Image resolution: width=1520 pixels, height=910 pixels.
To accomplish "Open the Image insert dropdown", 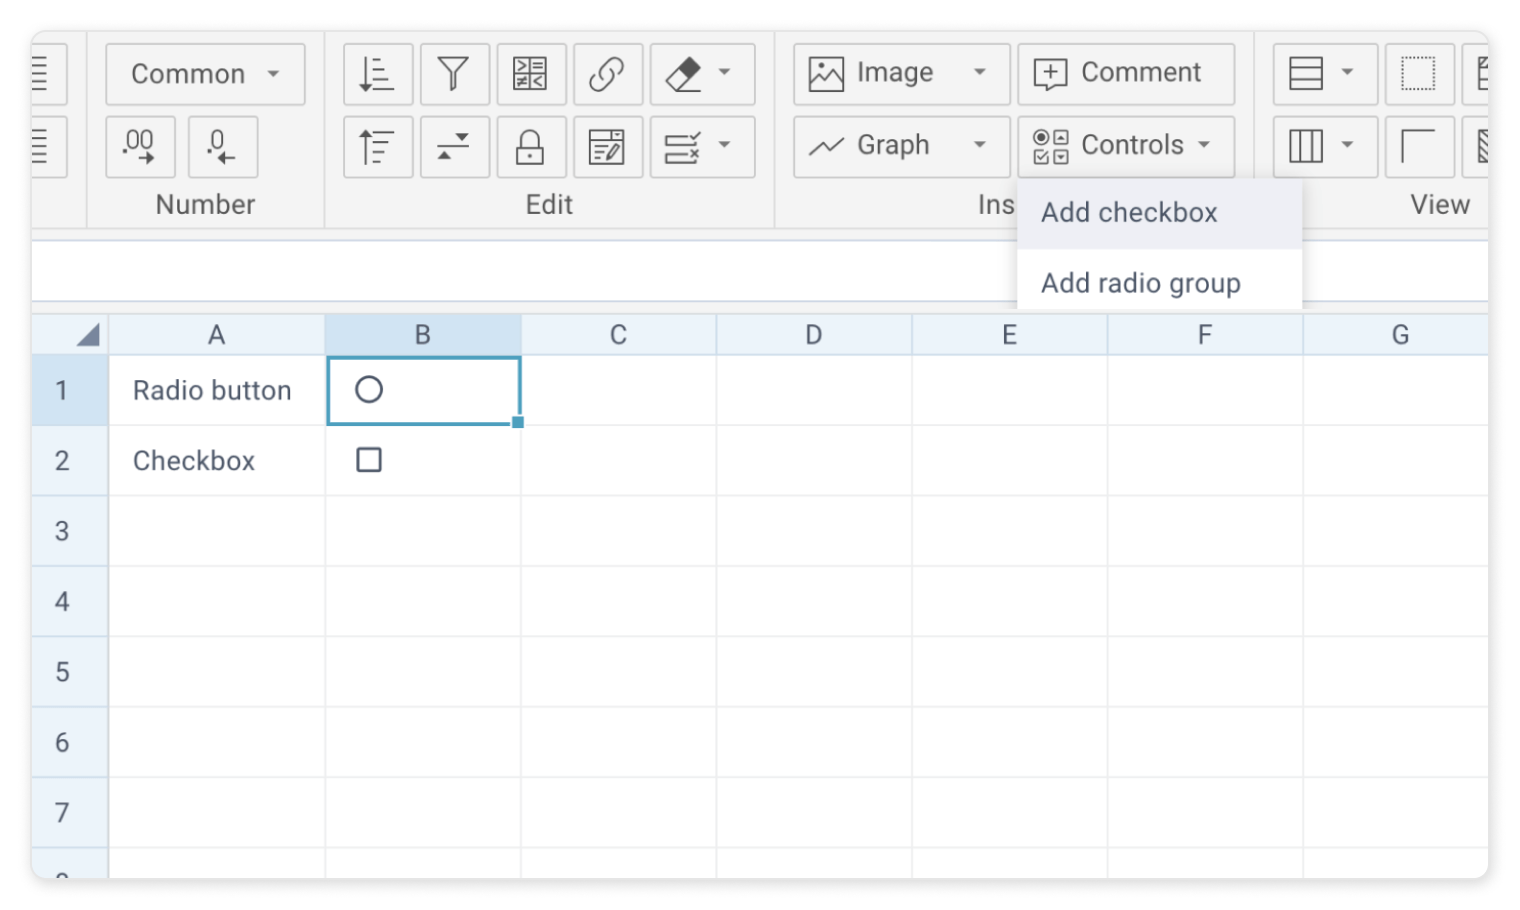I will coord(901,74).
